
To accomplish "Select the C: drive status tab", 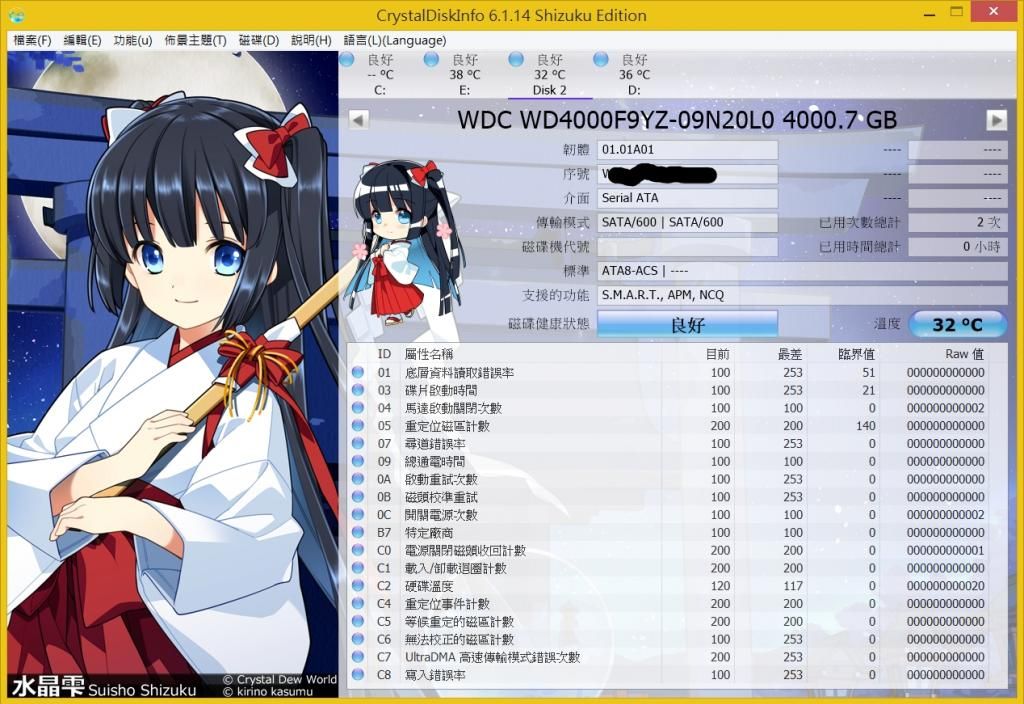I will [380, 74].
